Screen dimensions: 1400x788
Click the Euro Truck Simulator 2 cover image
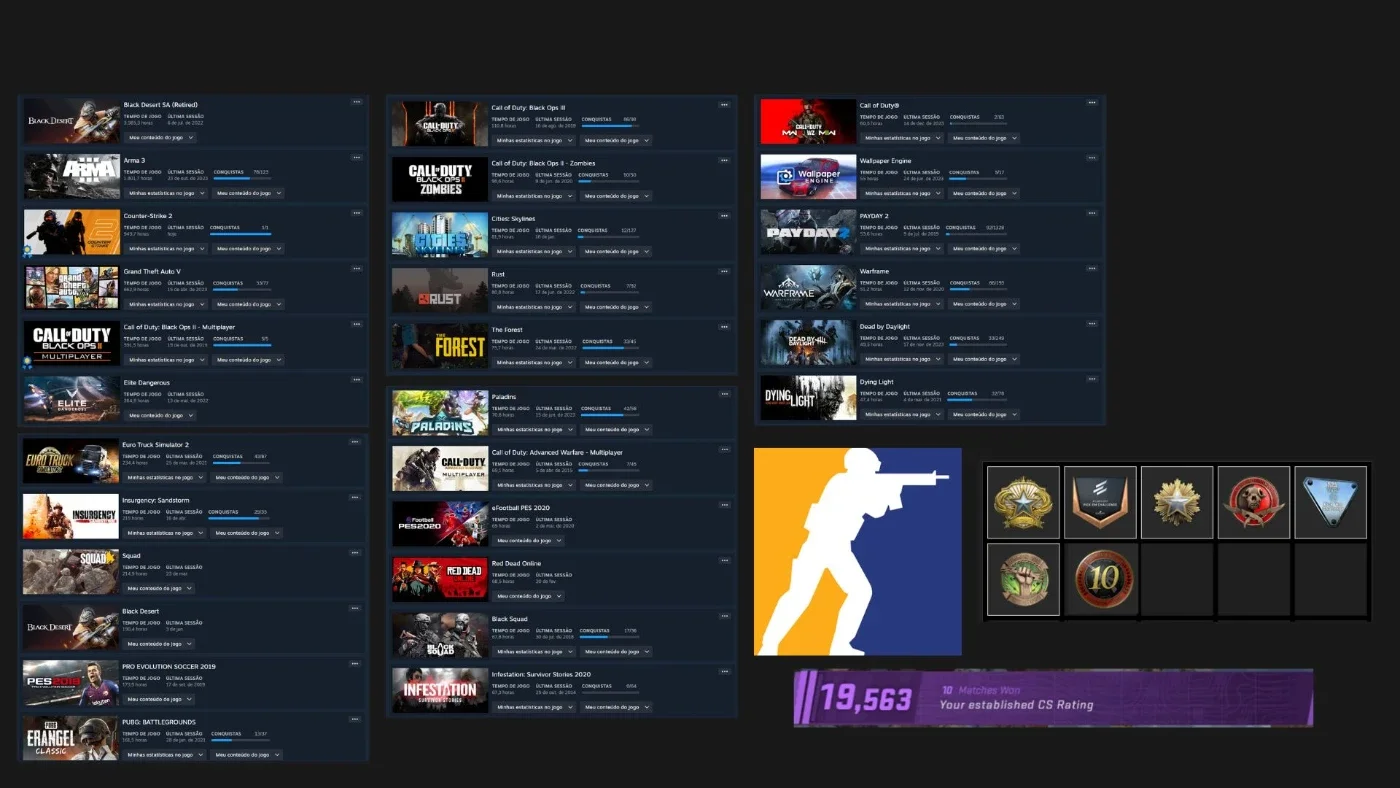coord(71,462)
